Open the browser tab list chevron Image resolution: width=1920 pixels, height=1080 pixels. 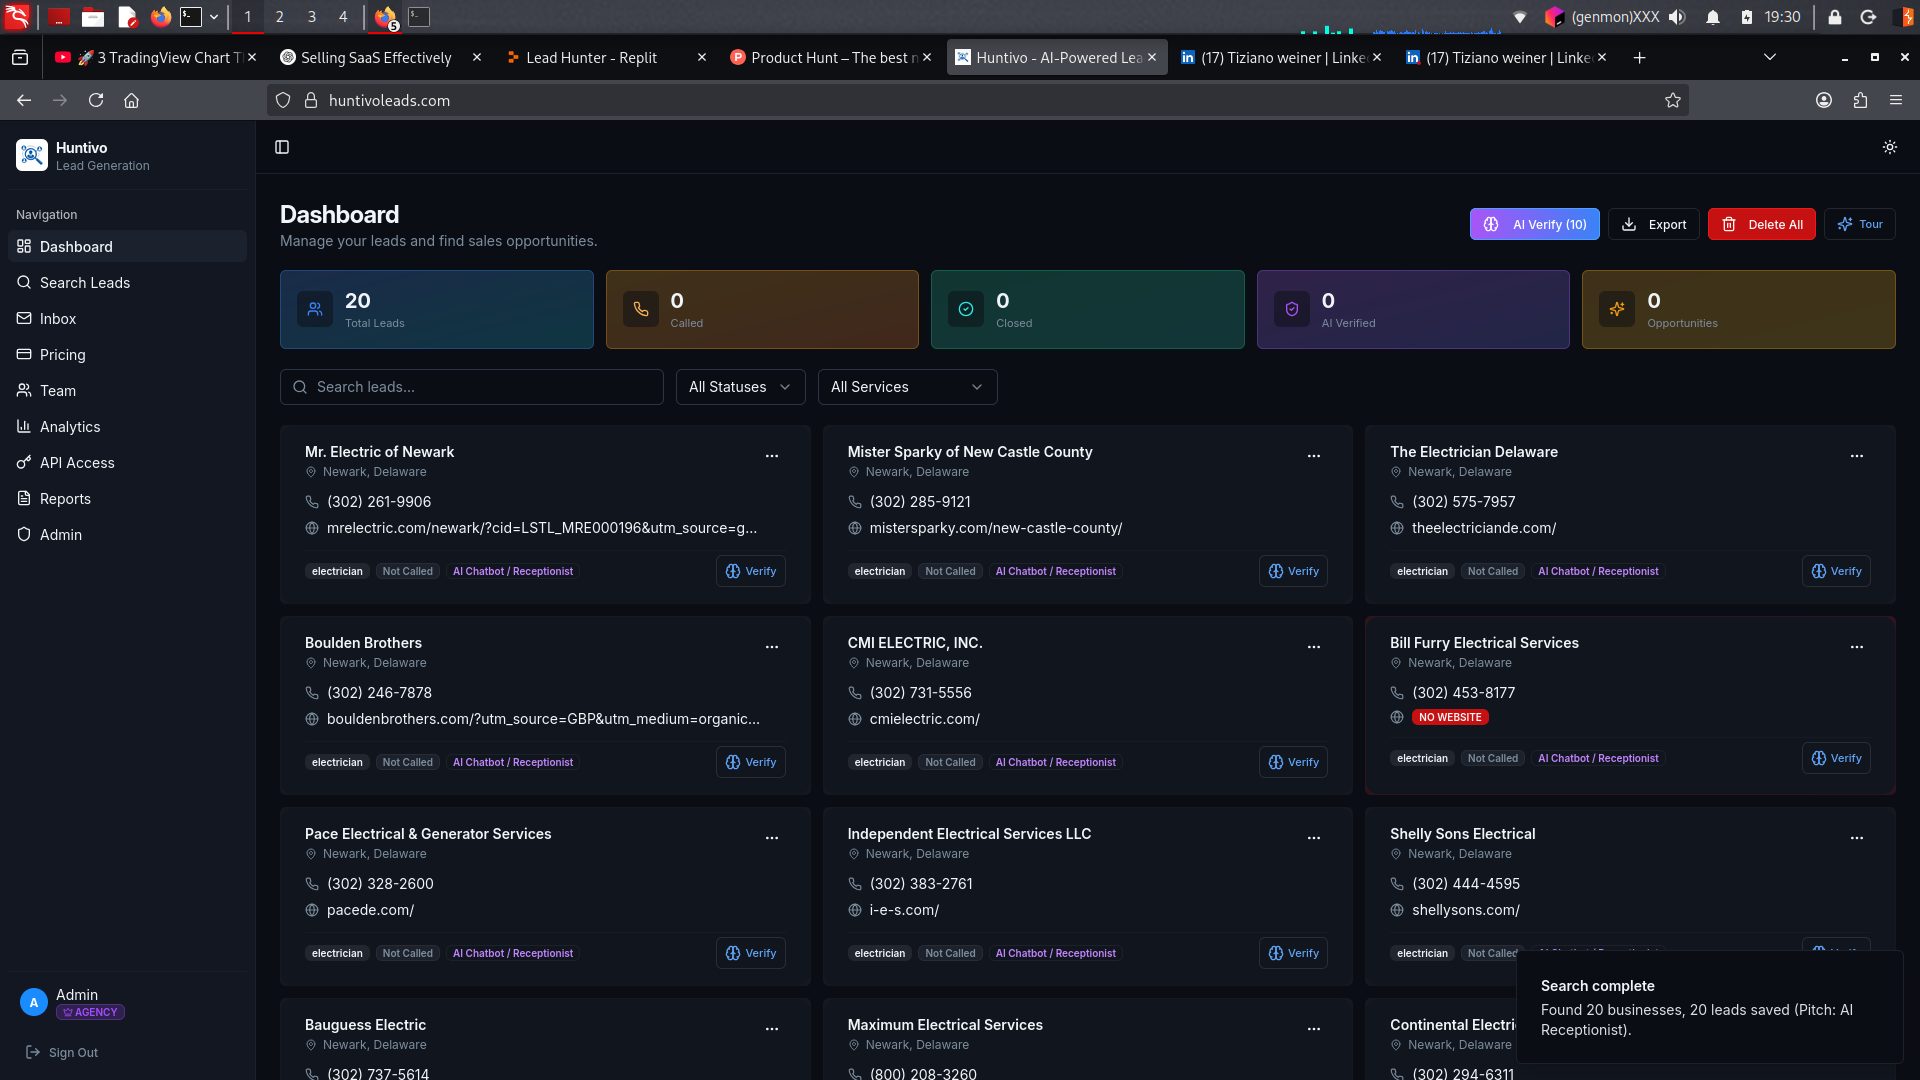1769,57
